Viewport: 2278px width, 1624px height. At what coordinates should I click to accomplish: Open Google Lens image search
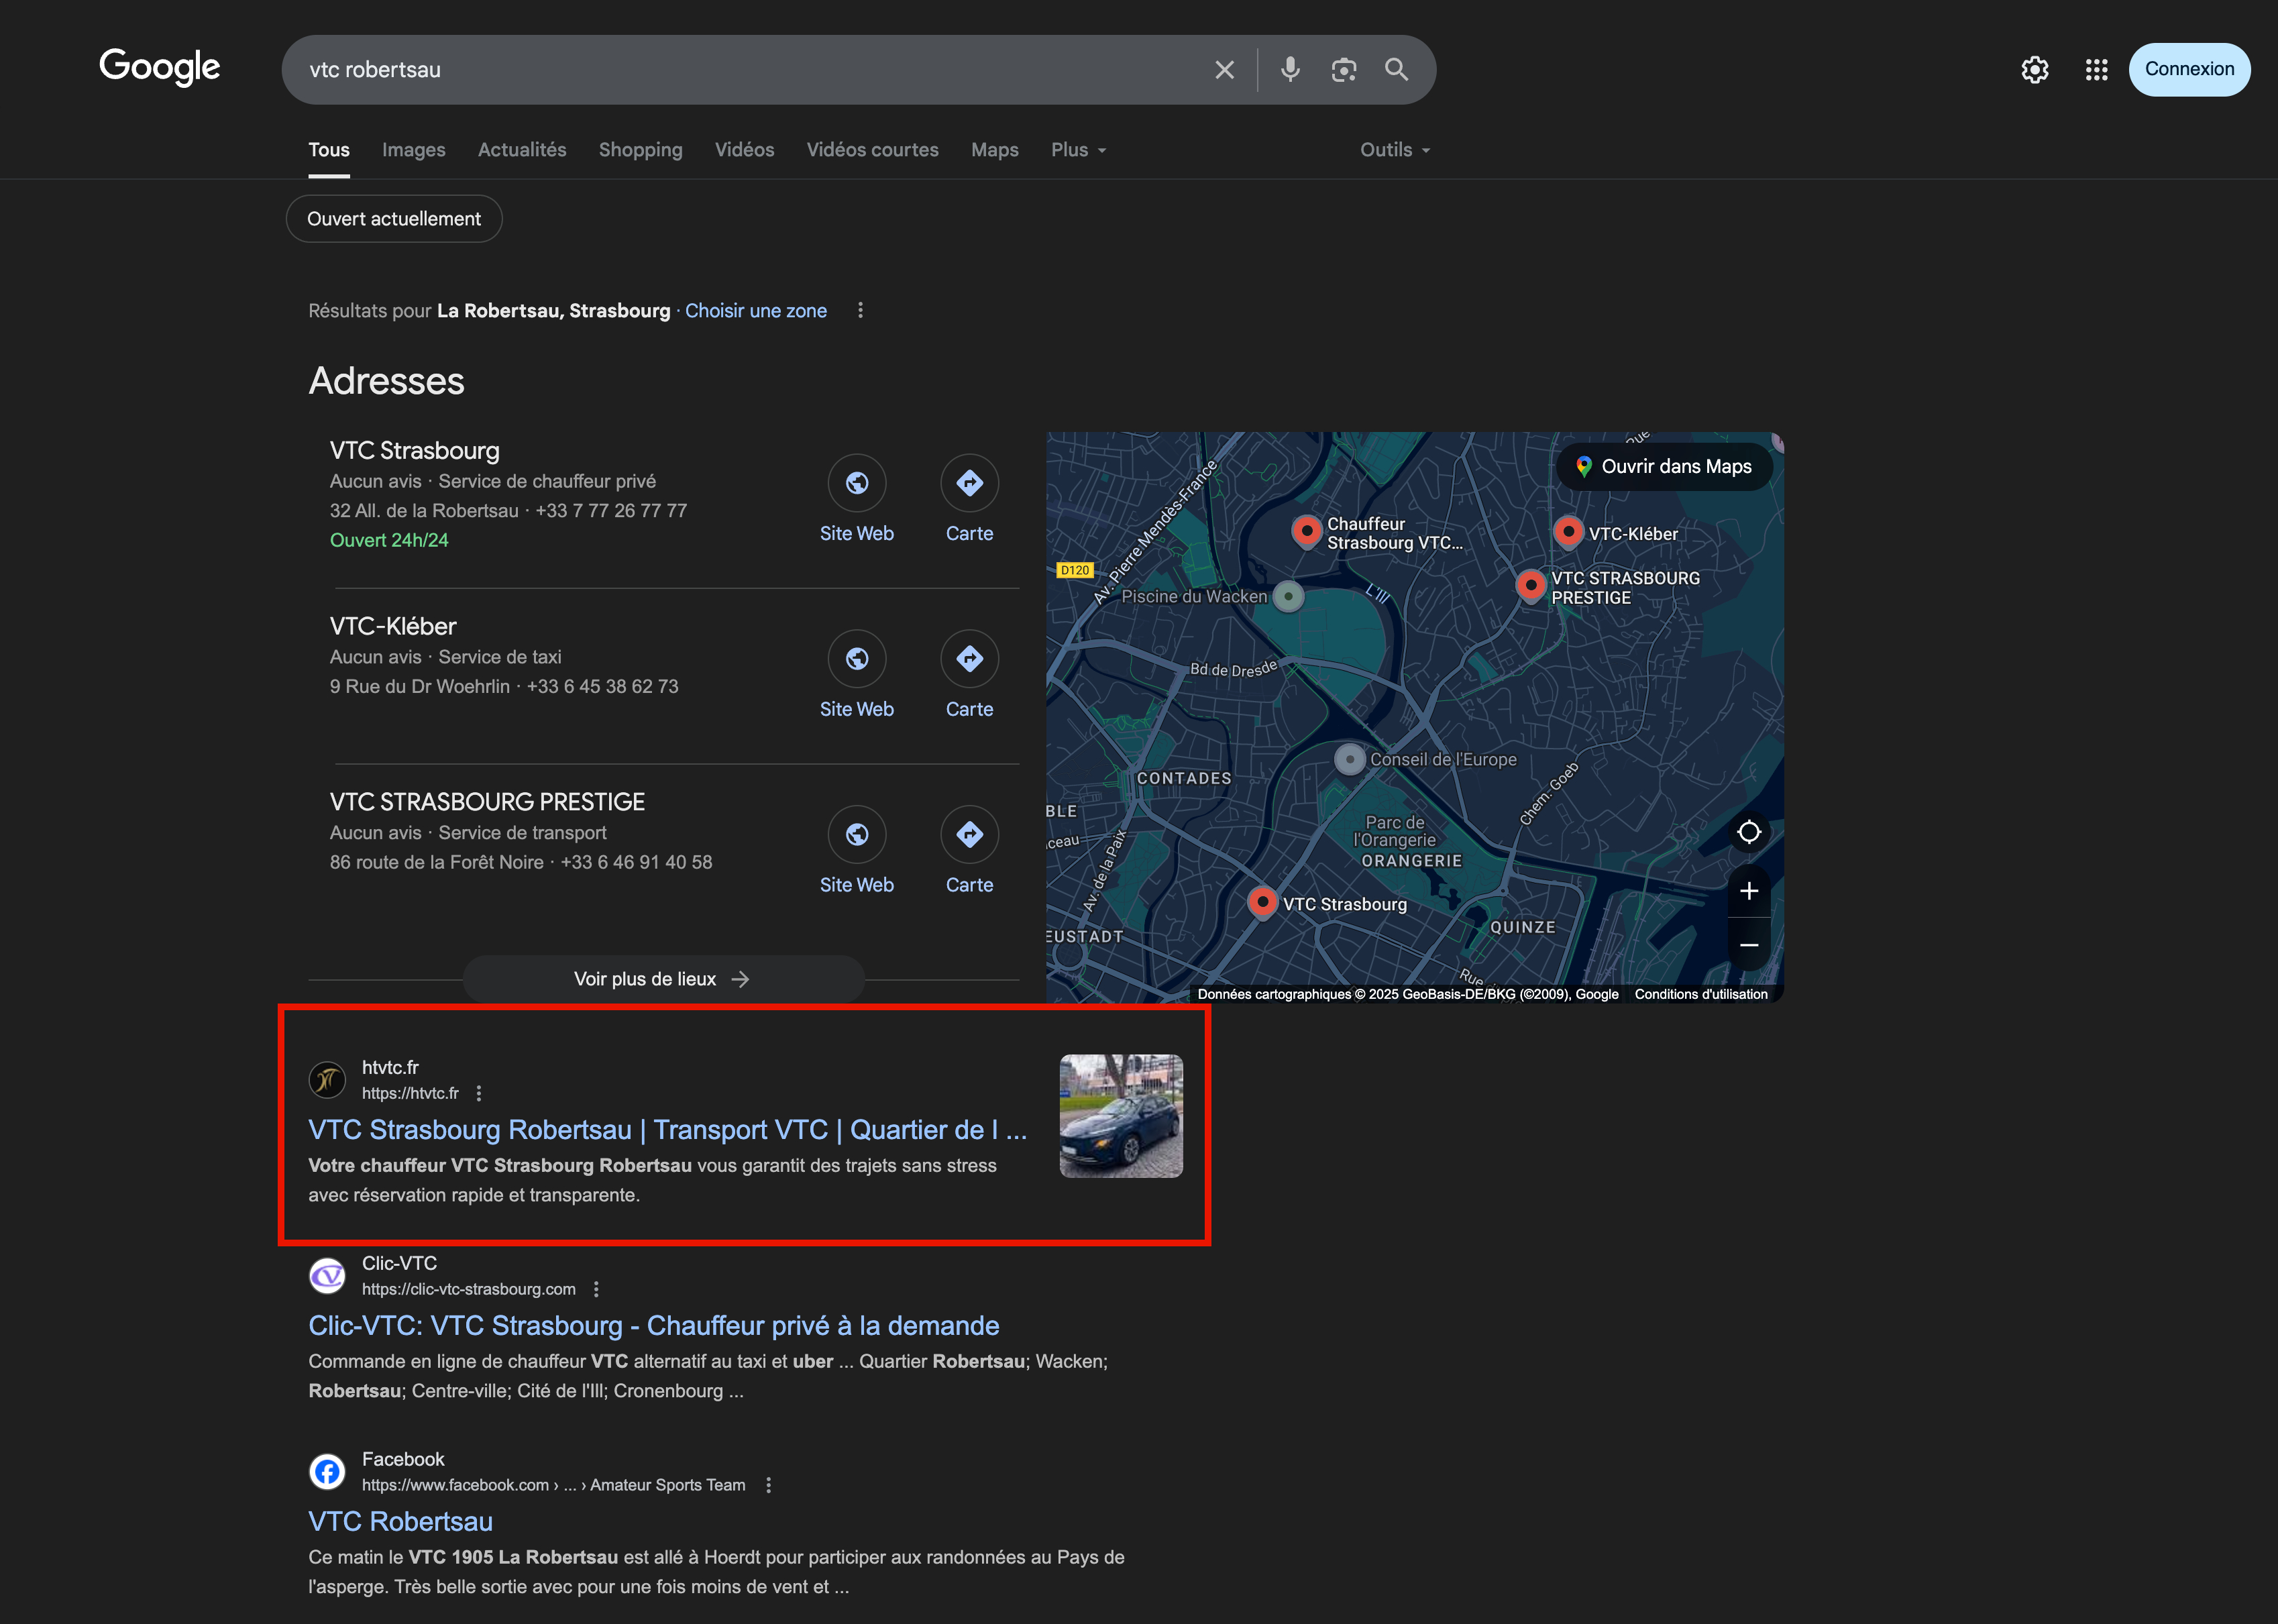(1343, 69)
